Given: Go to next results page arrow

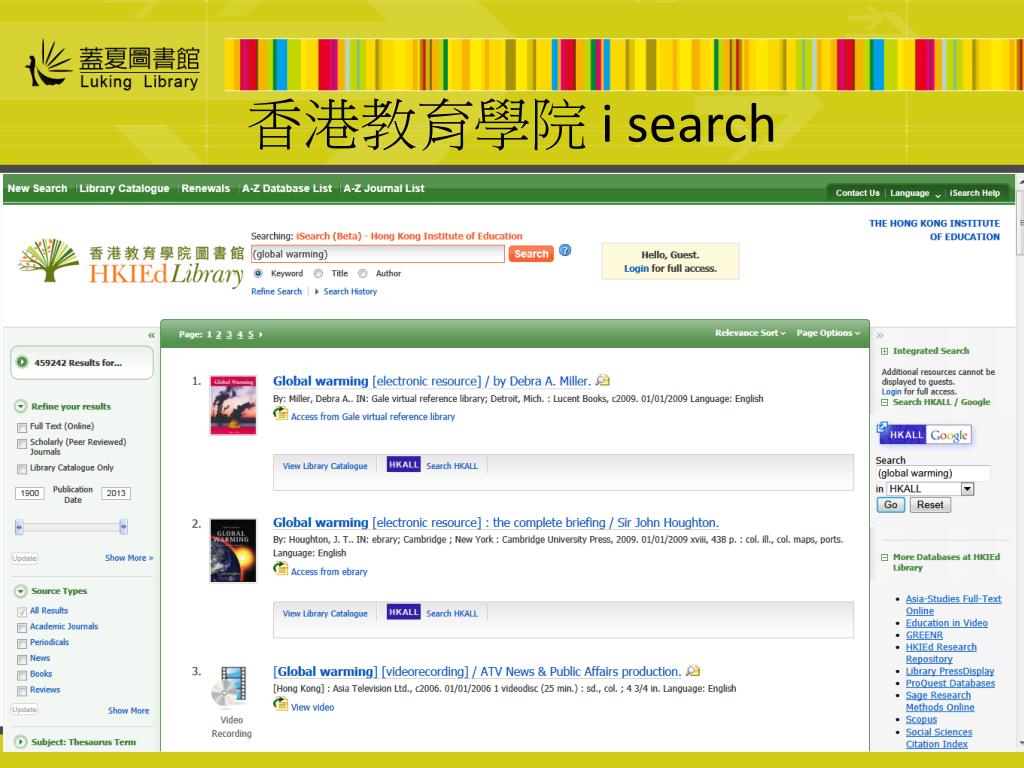Looking at the screenshot, I should click(x=261, y=334).
